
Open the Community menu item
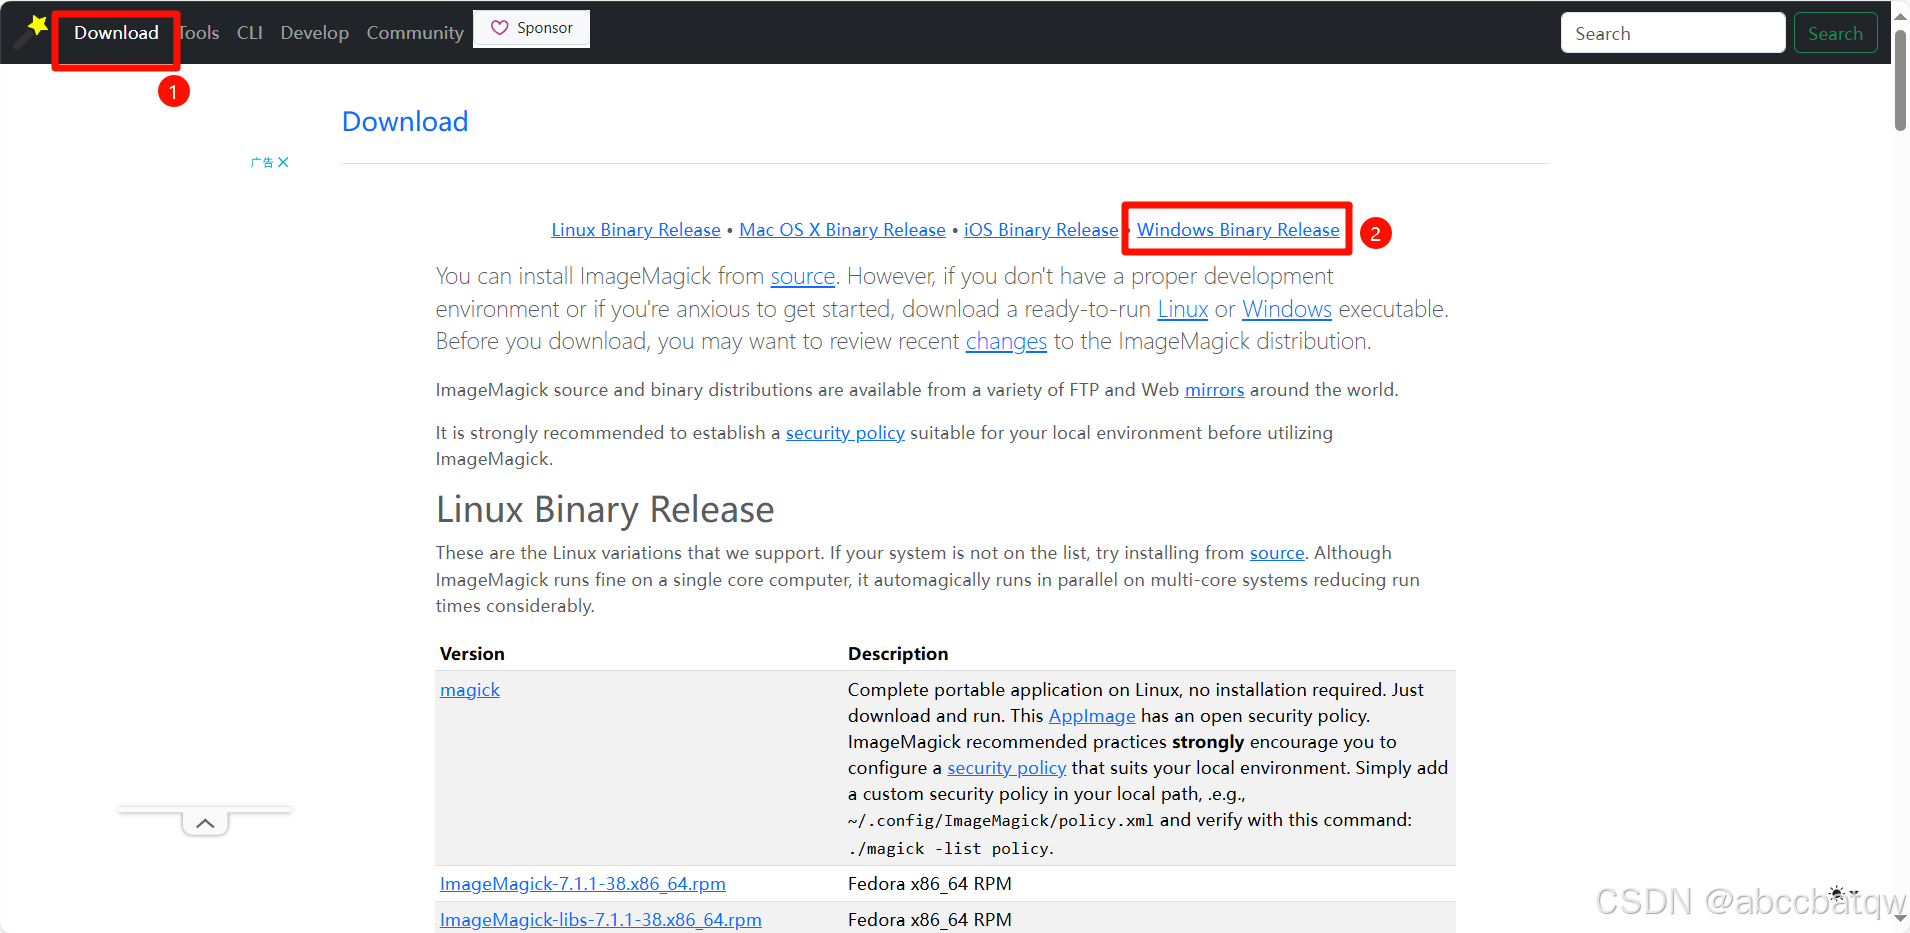[415, 33]
